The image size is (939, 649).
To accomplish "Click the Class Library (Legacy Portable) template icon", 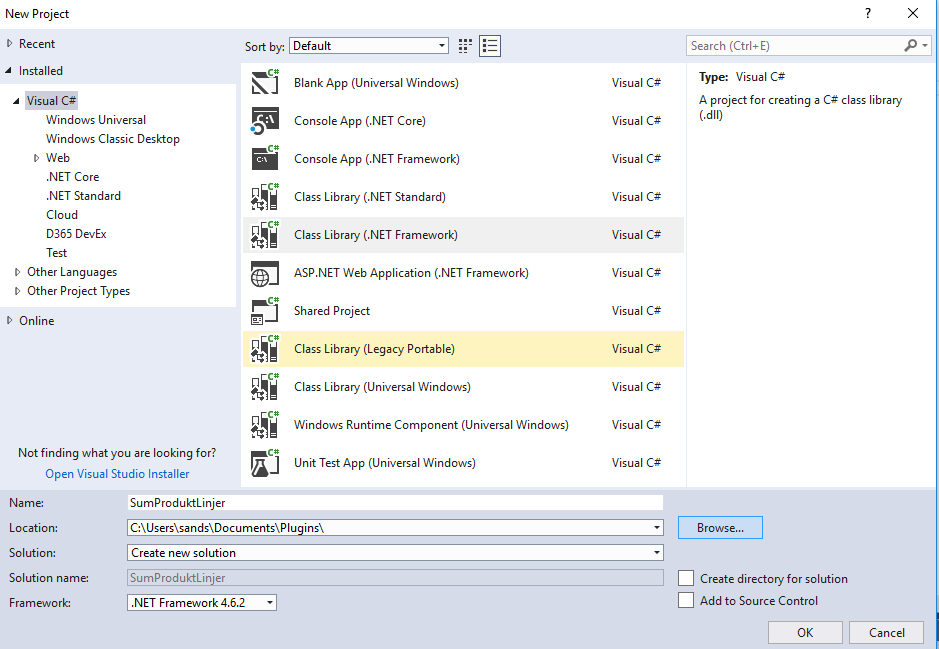I will point(265,349).
